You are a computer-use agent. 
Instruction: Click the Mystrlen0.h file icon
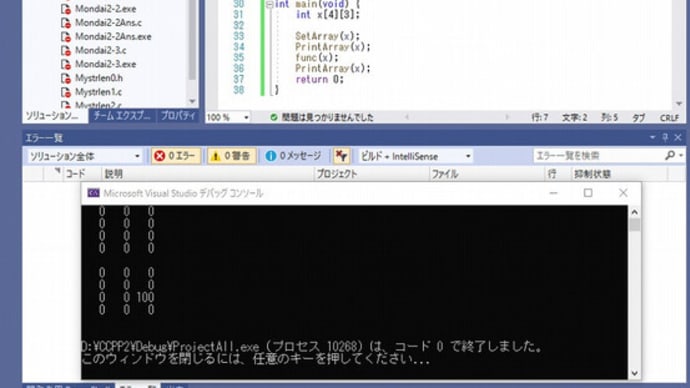click(x=66, y=78)
